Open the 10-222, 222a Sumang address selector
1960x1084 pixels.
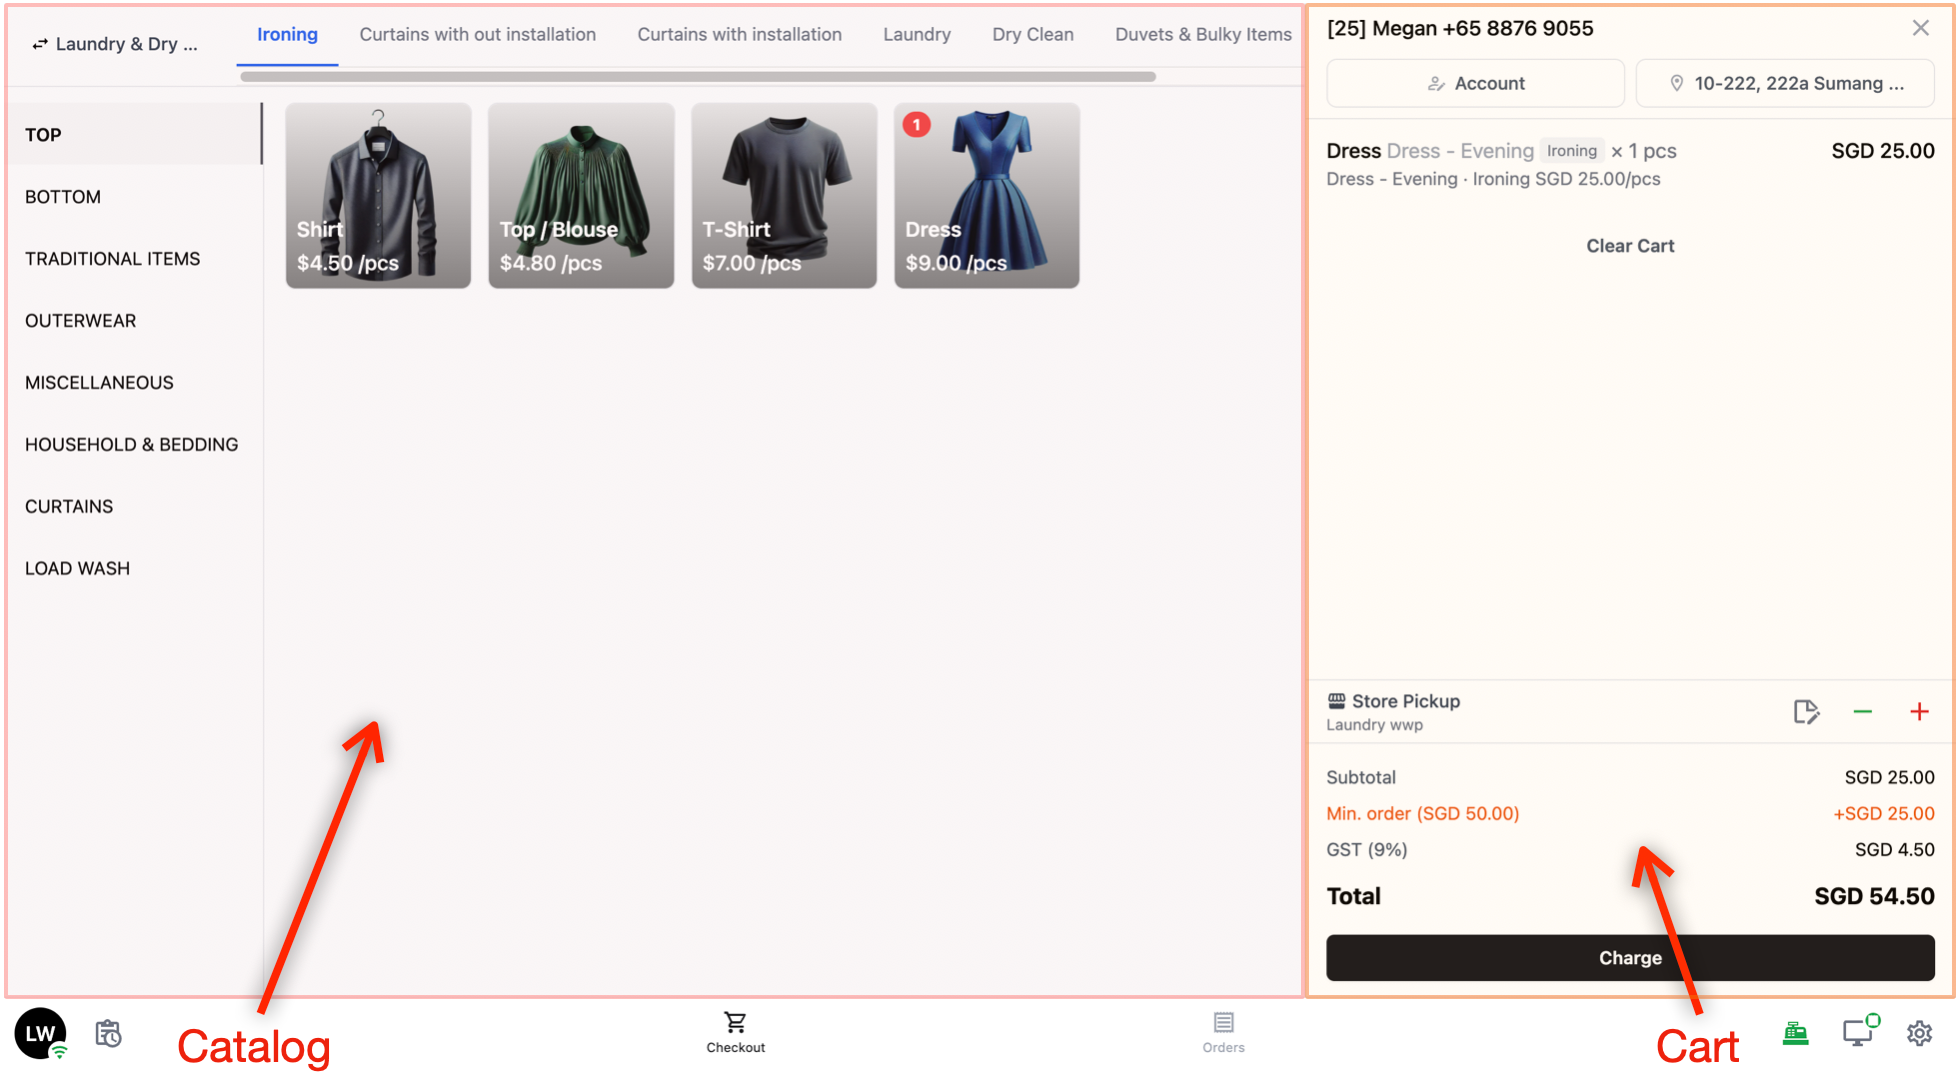(1784, 83)
